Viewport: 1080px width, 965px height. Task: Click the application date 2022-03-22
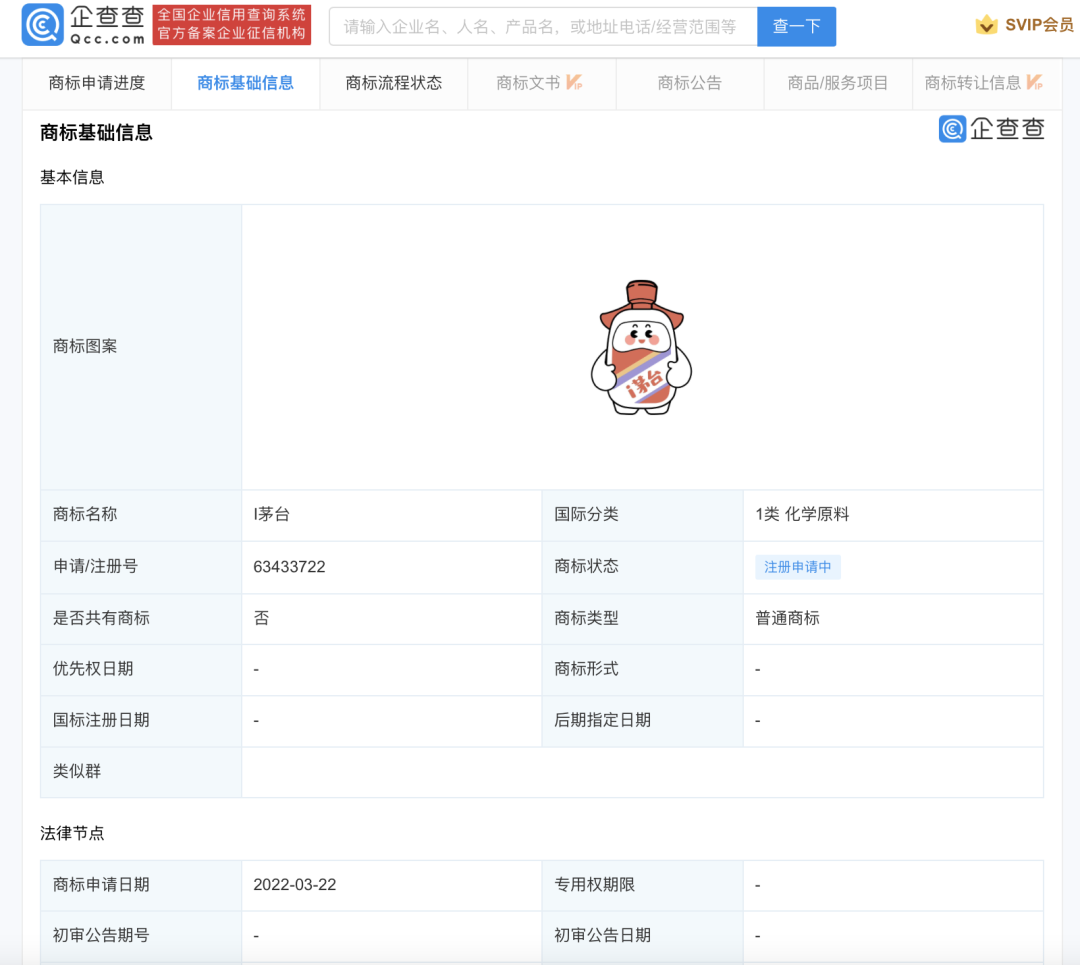[294, 885]
